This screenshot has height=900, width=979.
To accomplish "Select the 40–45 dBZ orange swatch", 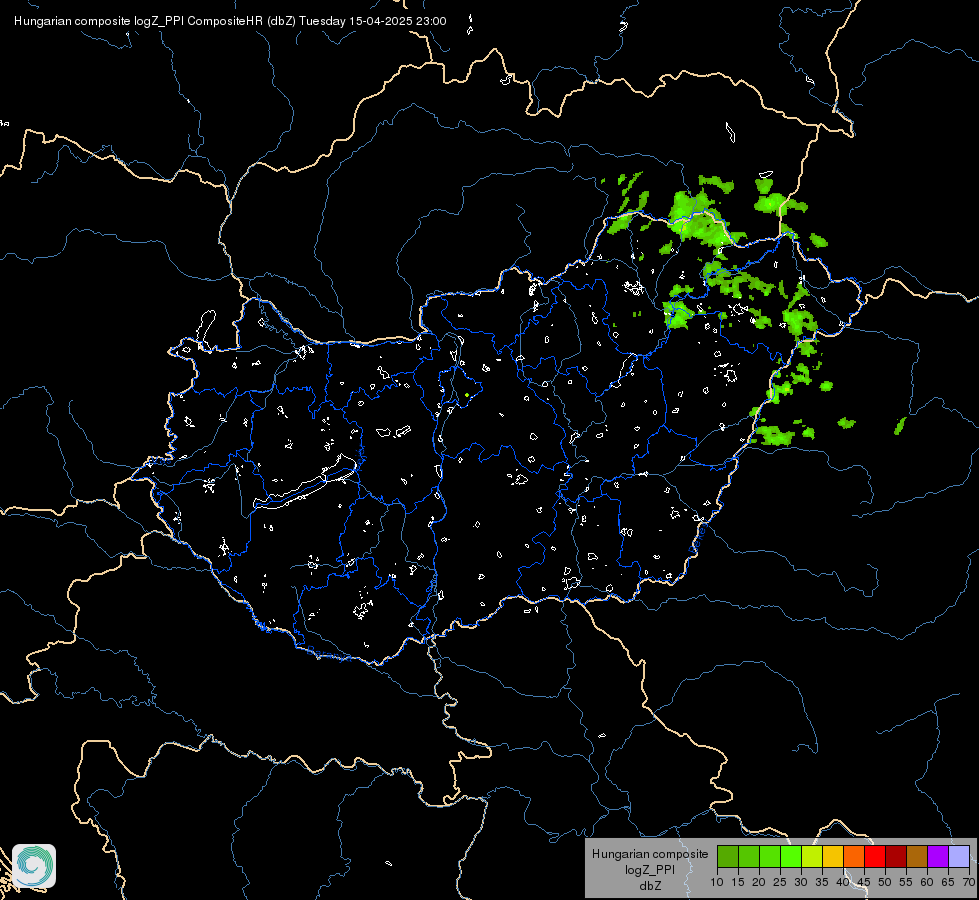I will pos(854,856).
